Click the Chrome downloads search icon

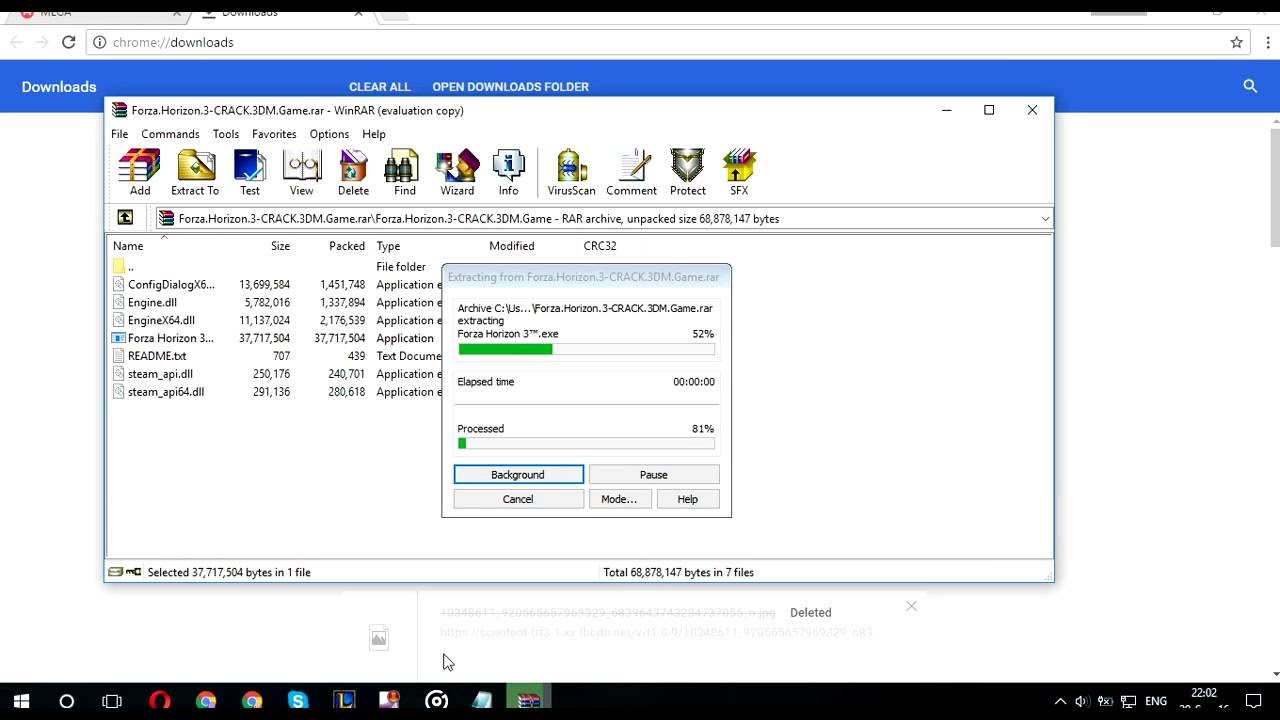(1250, 87)
